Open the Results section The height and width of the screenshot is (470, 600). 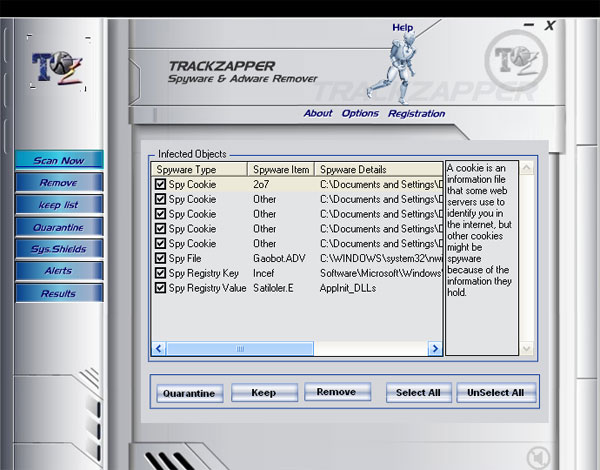tap(59, 294)
